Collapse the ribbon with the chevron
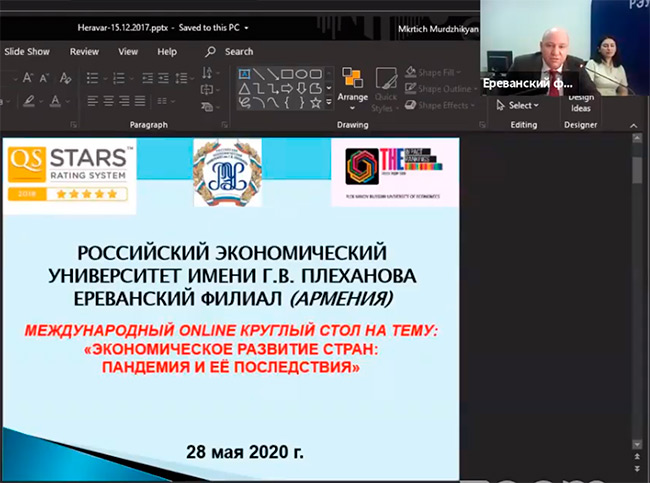The width and height of the screenshot is (650, 483). click(x=633, y=125)
